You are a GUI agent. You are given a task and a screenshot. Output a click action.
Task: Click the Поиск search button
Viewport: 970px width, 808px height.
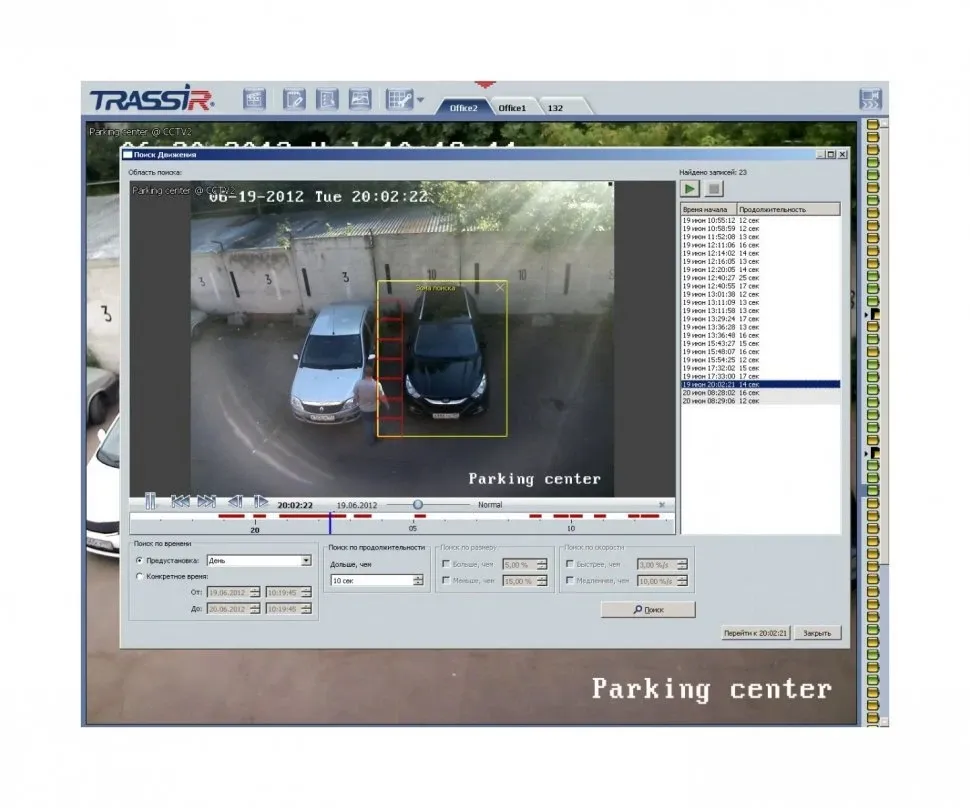[650, 609]
